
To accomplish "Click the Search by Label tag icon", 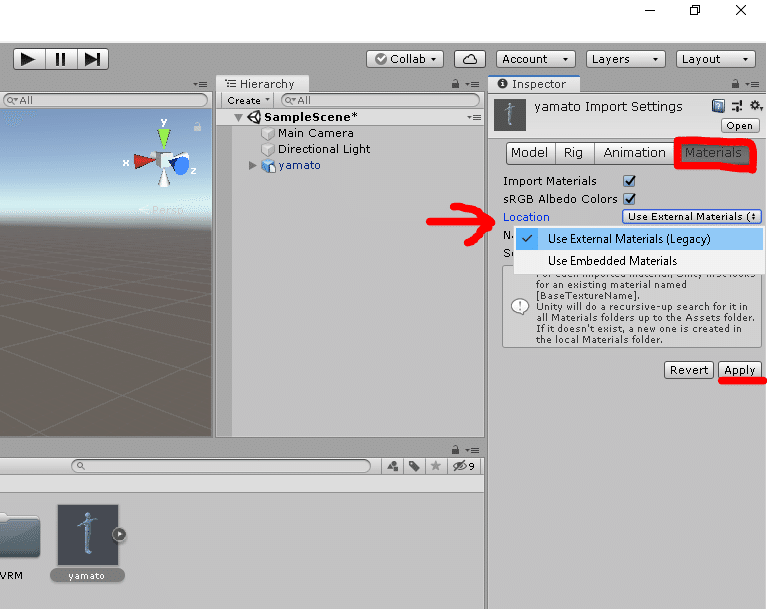I will tap(414, 466).
